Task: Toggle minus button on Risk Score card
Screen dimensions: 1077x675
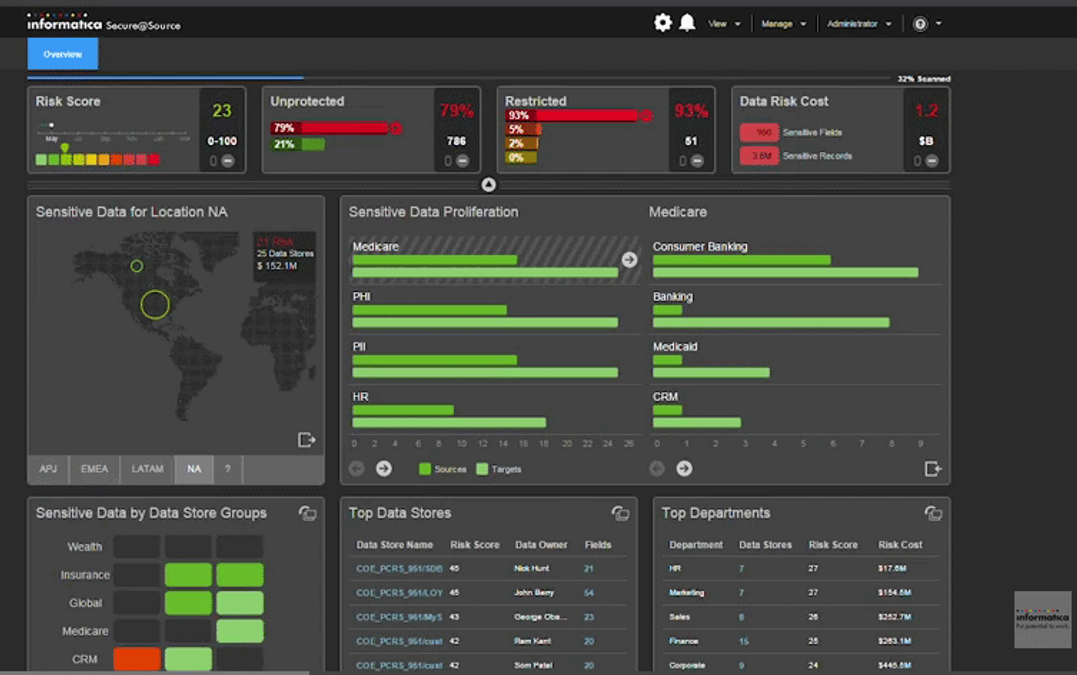Action: tap(228, 161)
